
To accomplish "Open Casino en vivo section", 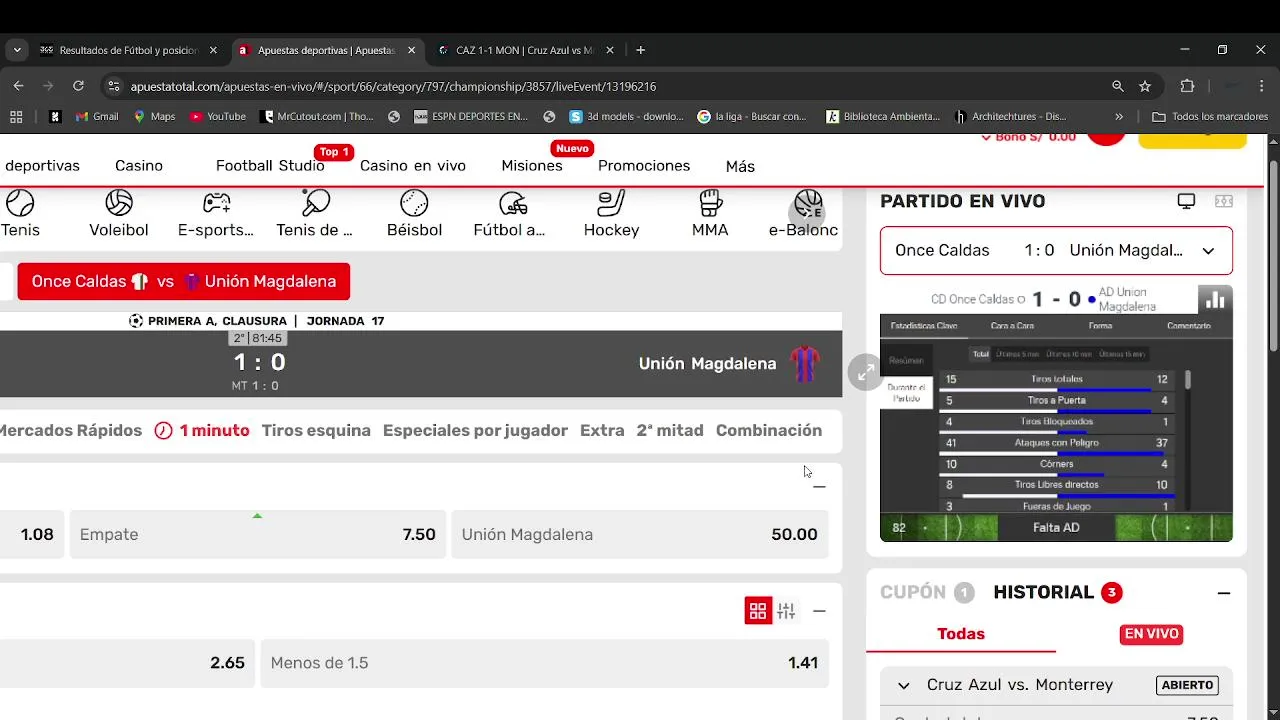I will [x=413, y=166].
